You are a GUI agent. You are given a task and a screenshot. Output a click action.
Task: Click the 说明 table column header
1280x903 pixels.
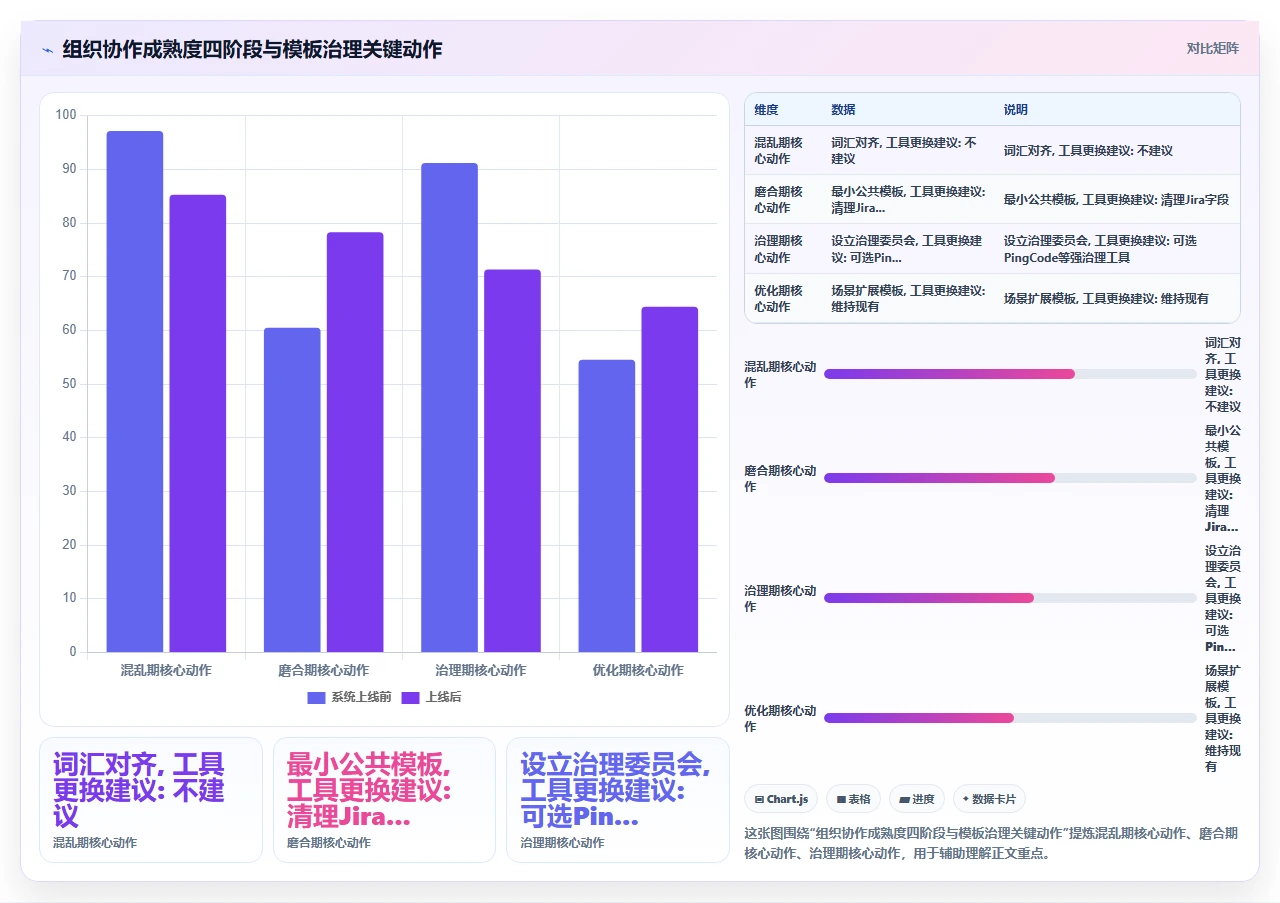tap(1016, 109)
